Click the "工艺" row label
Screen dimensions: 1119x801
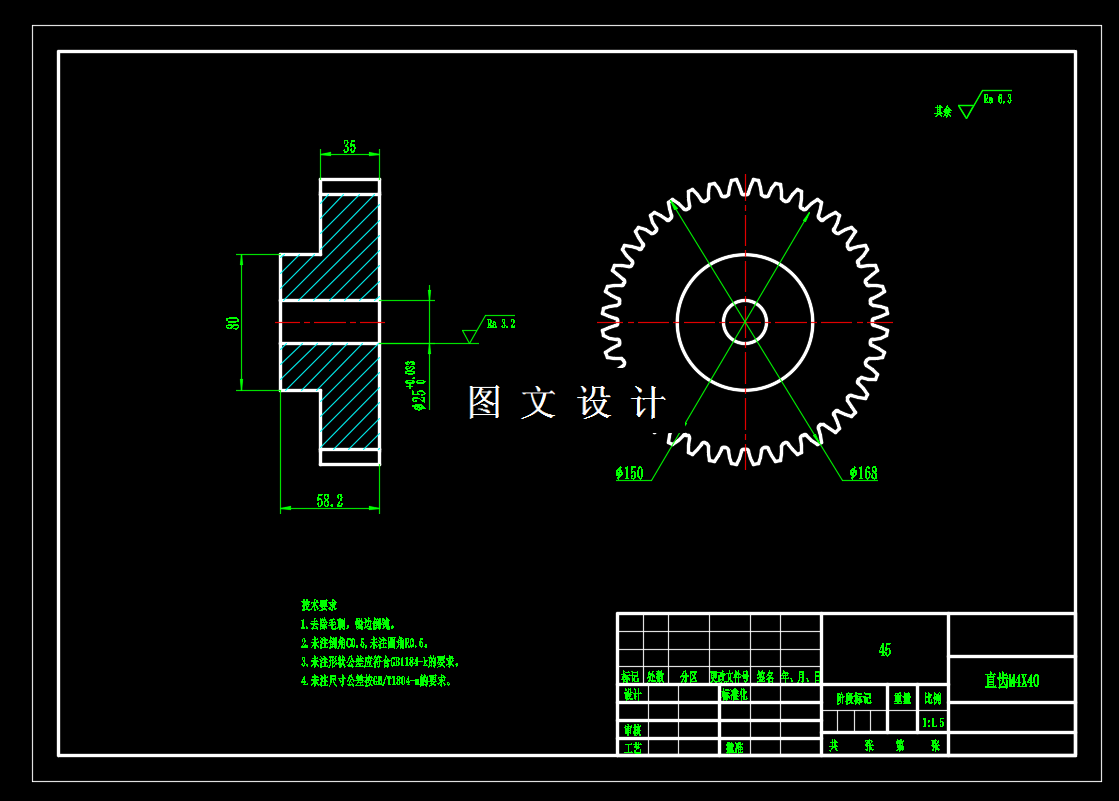point(632,747)
